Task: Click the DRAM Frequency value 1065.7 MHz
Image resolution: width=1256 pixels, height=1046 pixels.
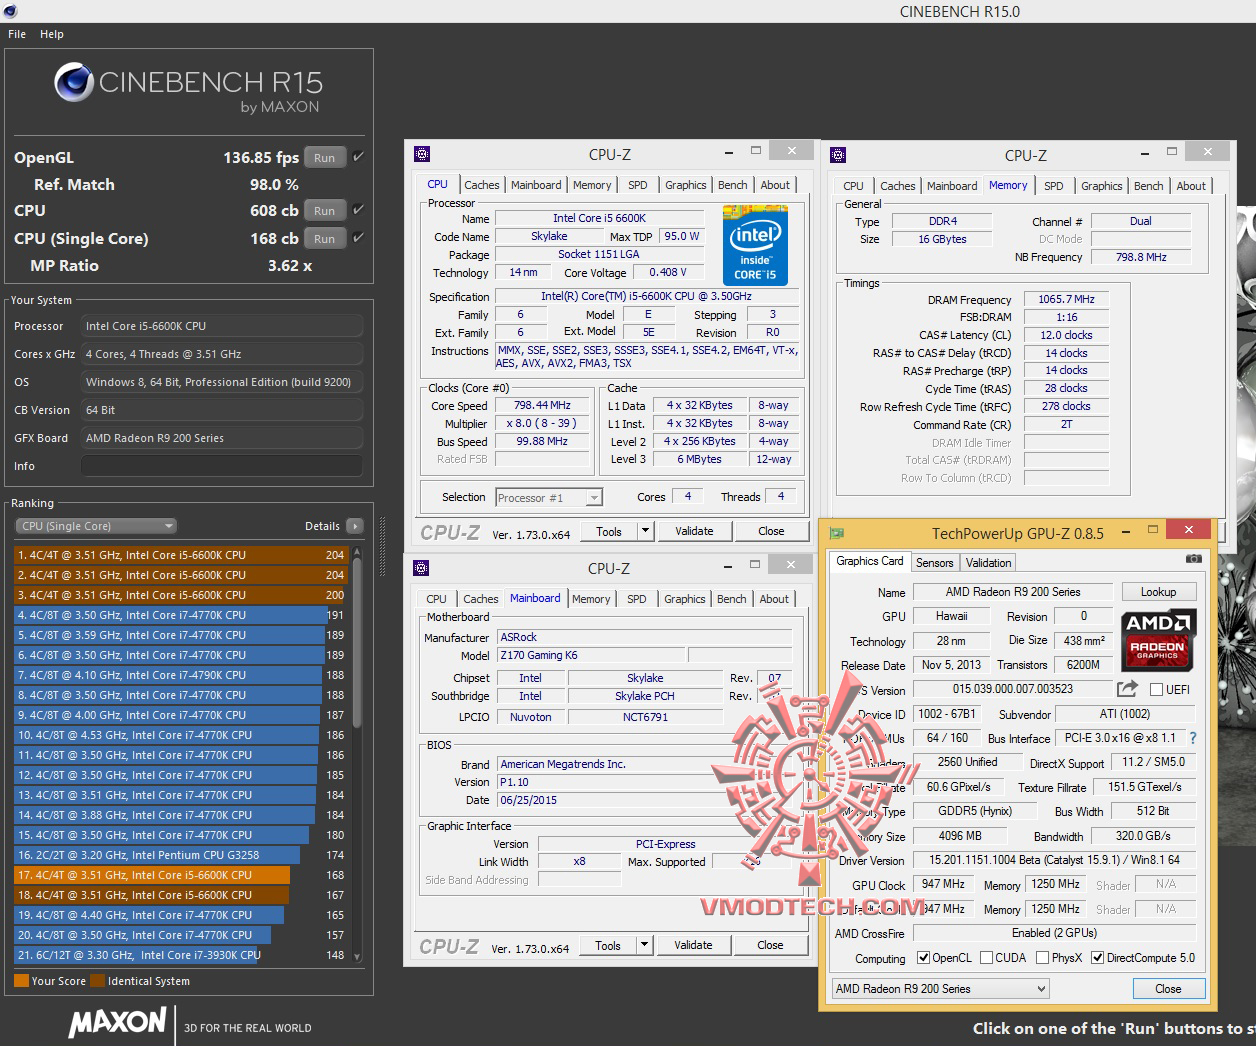Action: 1067,299
